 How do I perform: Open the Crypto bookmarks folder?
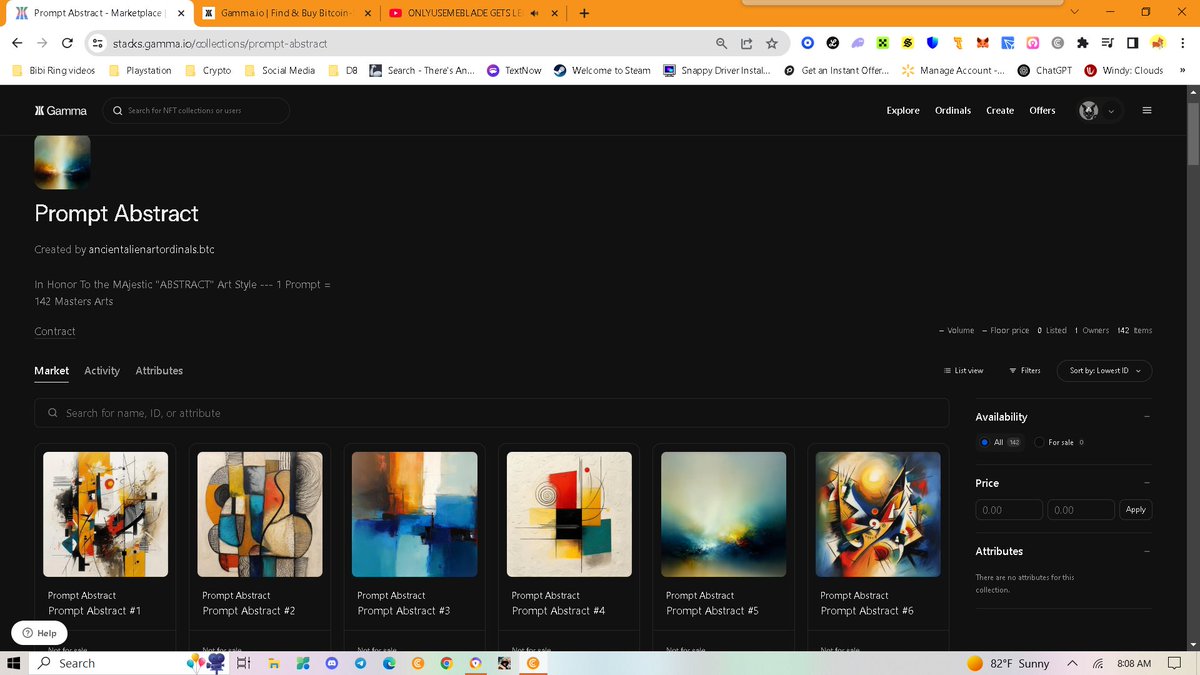pos(208,70)
